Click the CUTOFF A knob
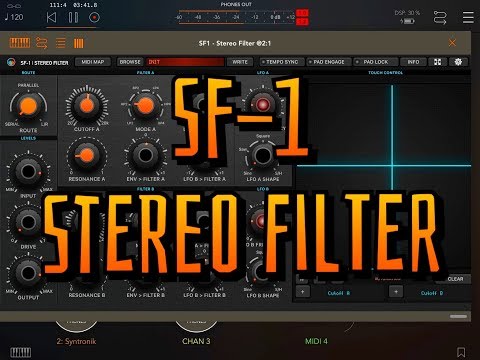The height and width of the screenshot is (360, 480). pyautogui.click(x=87, y=105)
